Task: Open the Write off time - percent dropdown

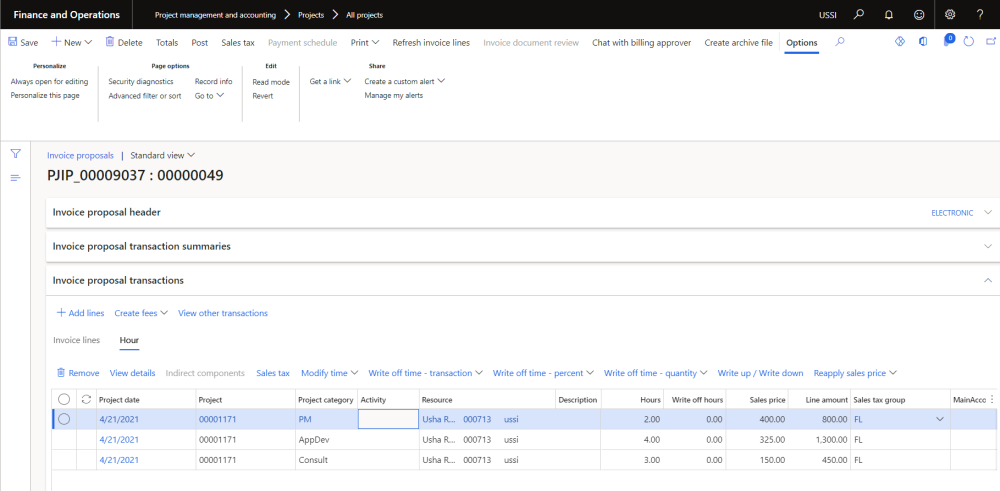Action: (x=544, y=373)
